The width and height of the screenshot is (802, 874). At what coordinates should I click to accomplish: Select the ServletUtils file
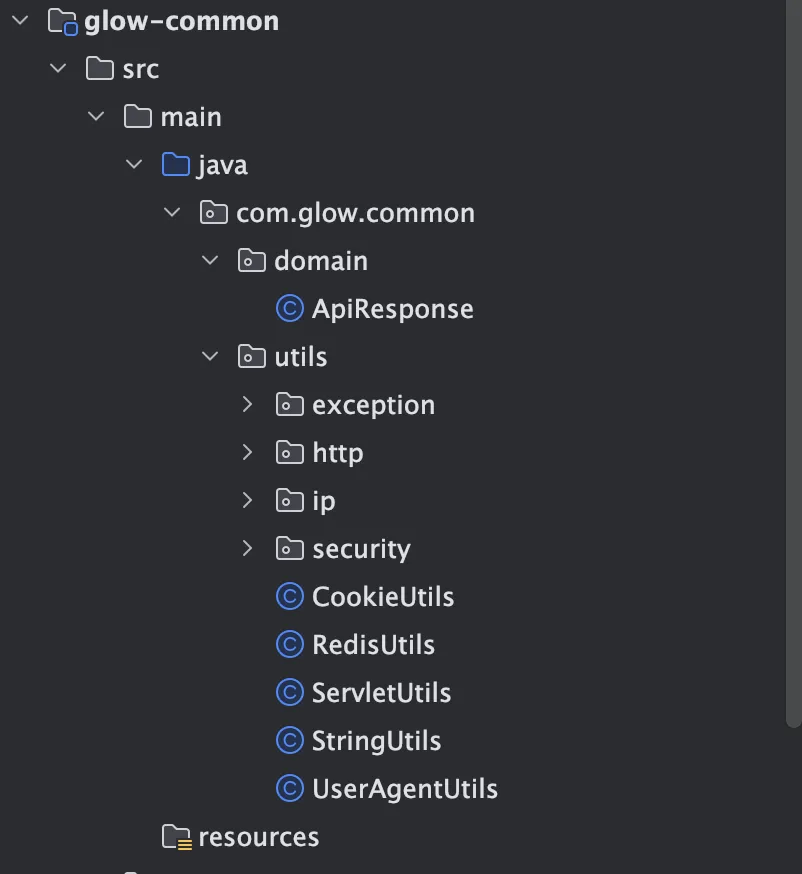(381, 693)
